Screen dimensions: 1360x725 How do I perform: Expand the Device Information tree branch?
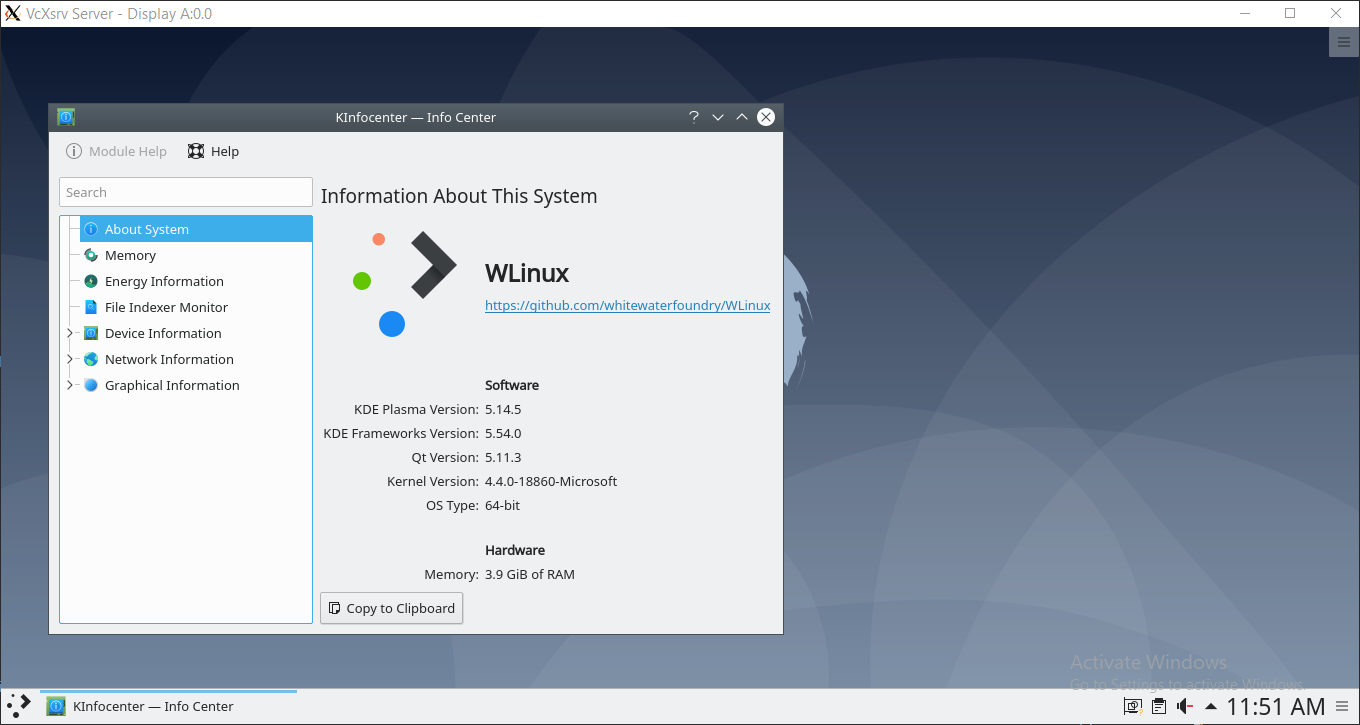pos(69,333)
